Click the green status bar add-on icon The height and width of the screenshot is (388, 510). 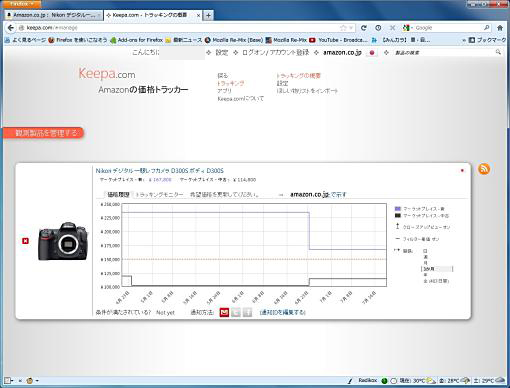click(x=384, y=381)
